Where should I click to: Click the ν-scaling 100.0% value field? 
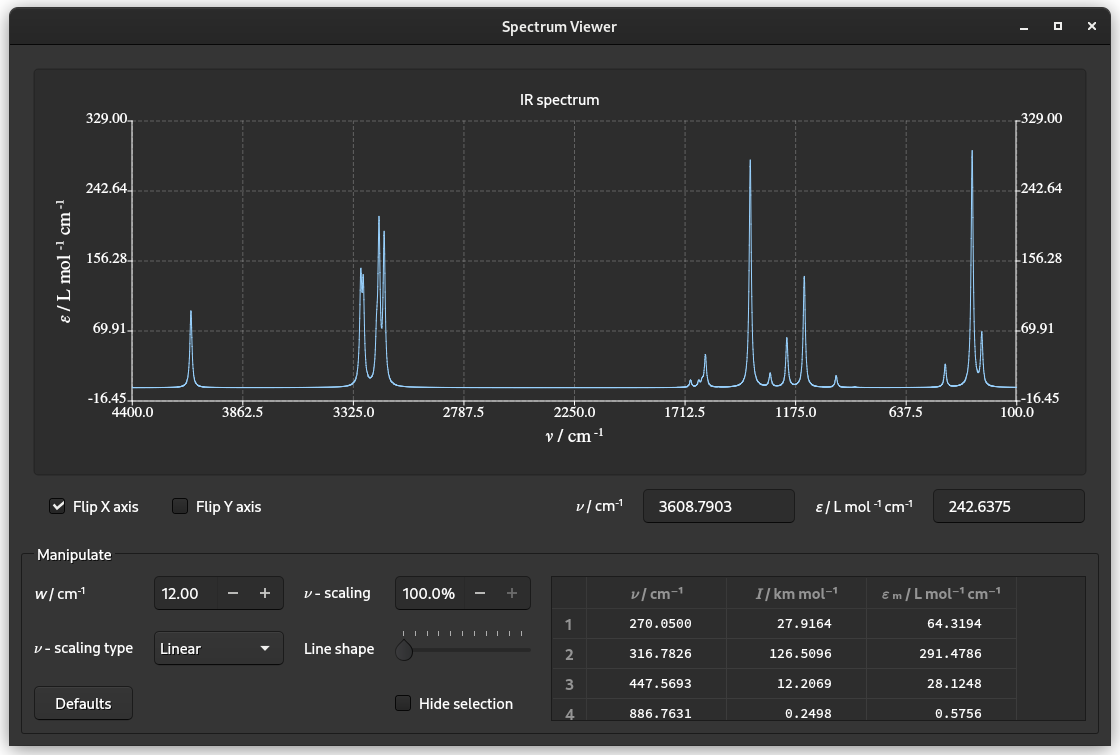[x=430, y=594]
